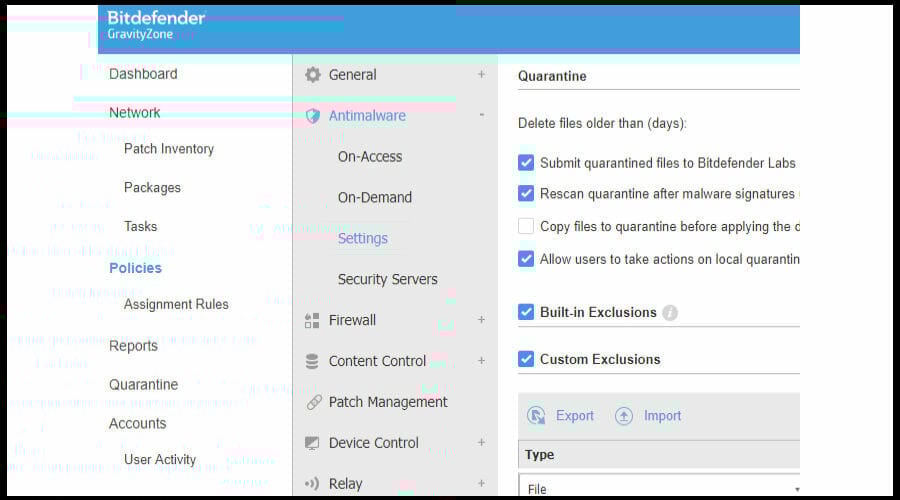Expand the General section plus sign
The width and height of the screenshot is (900, 500).
pos(482,75)
